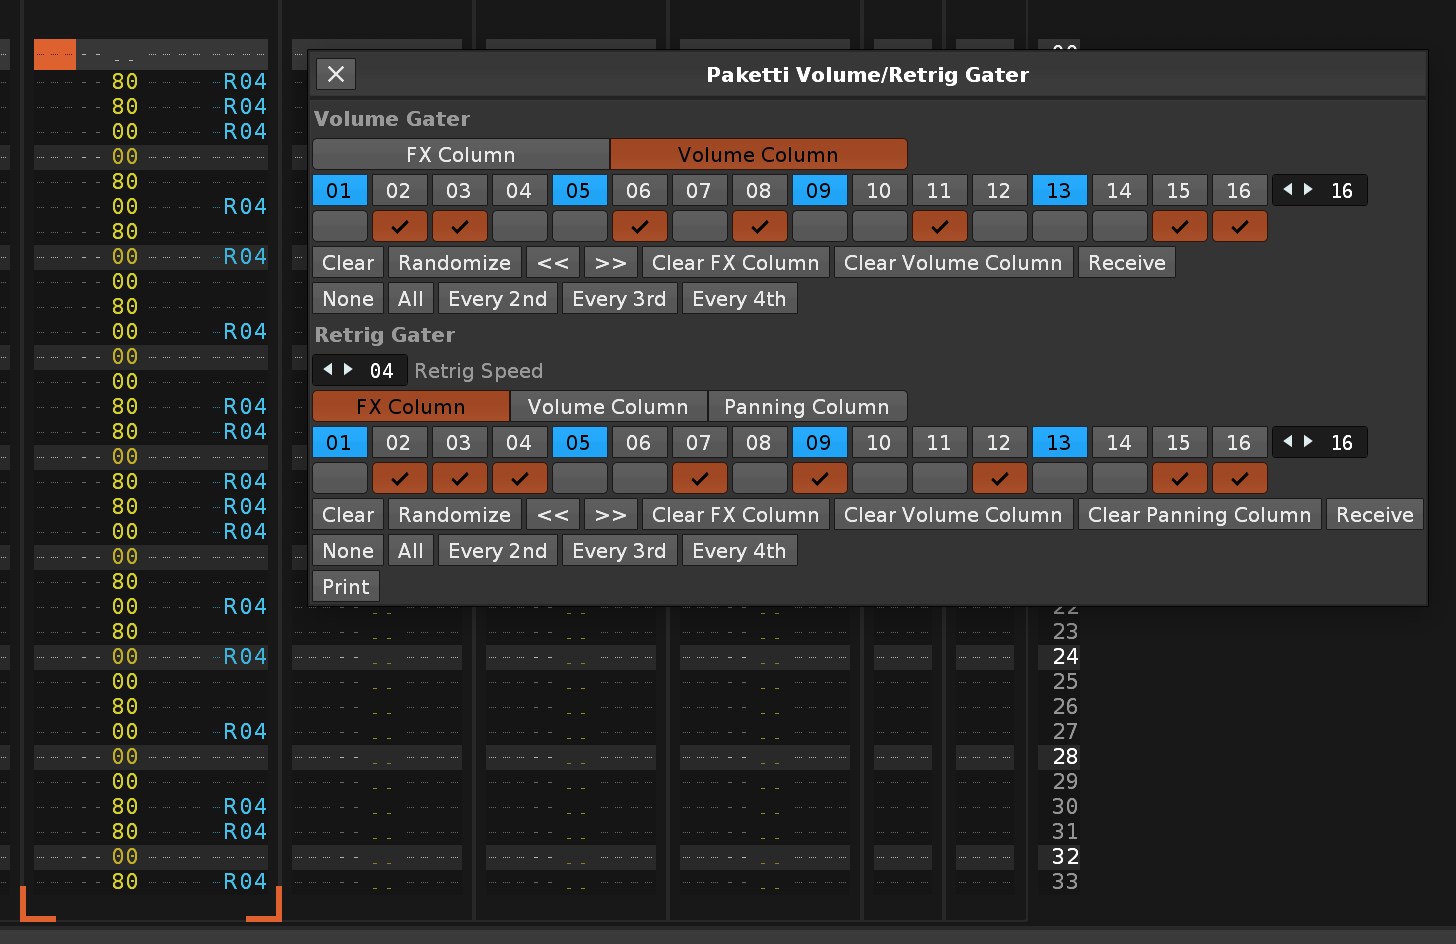Apply Every 3rd preset in Retrig Gater
The height and width of the screenshot is (944, 1456).
pyautogui.click(x=619, y=551)
